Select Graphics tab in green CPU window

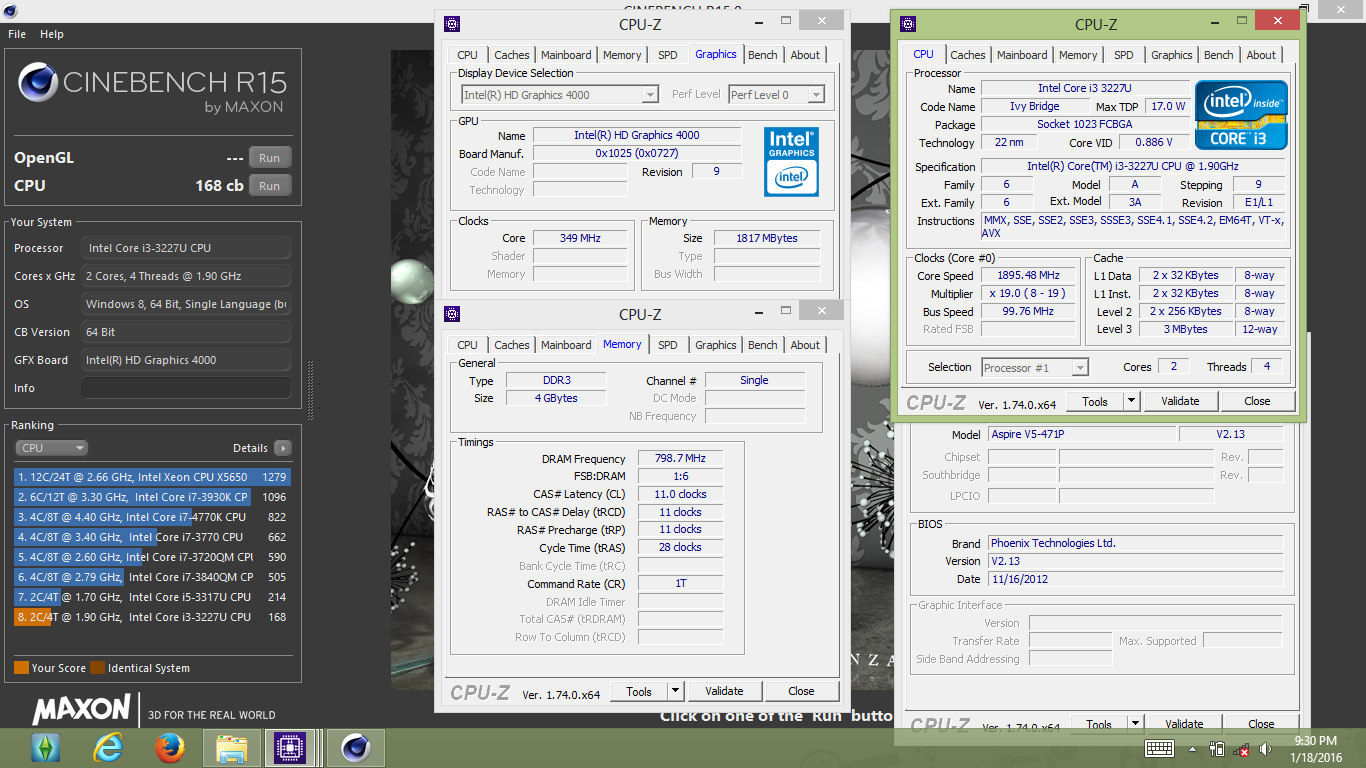pos(1171,55)
